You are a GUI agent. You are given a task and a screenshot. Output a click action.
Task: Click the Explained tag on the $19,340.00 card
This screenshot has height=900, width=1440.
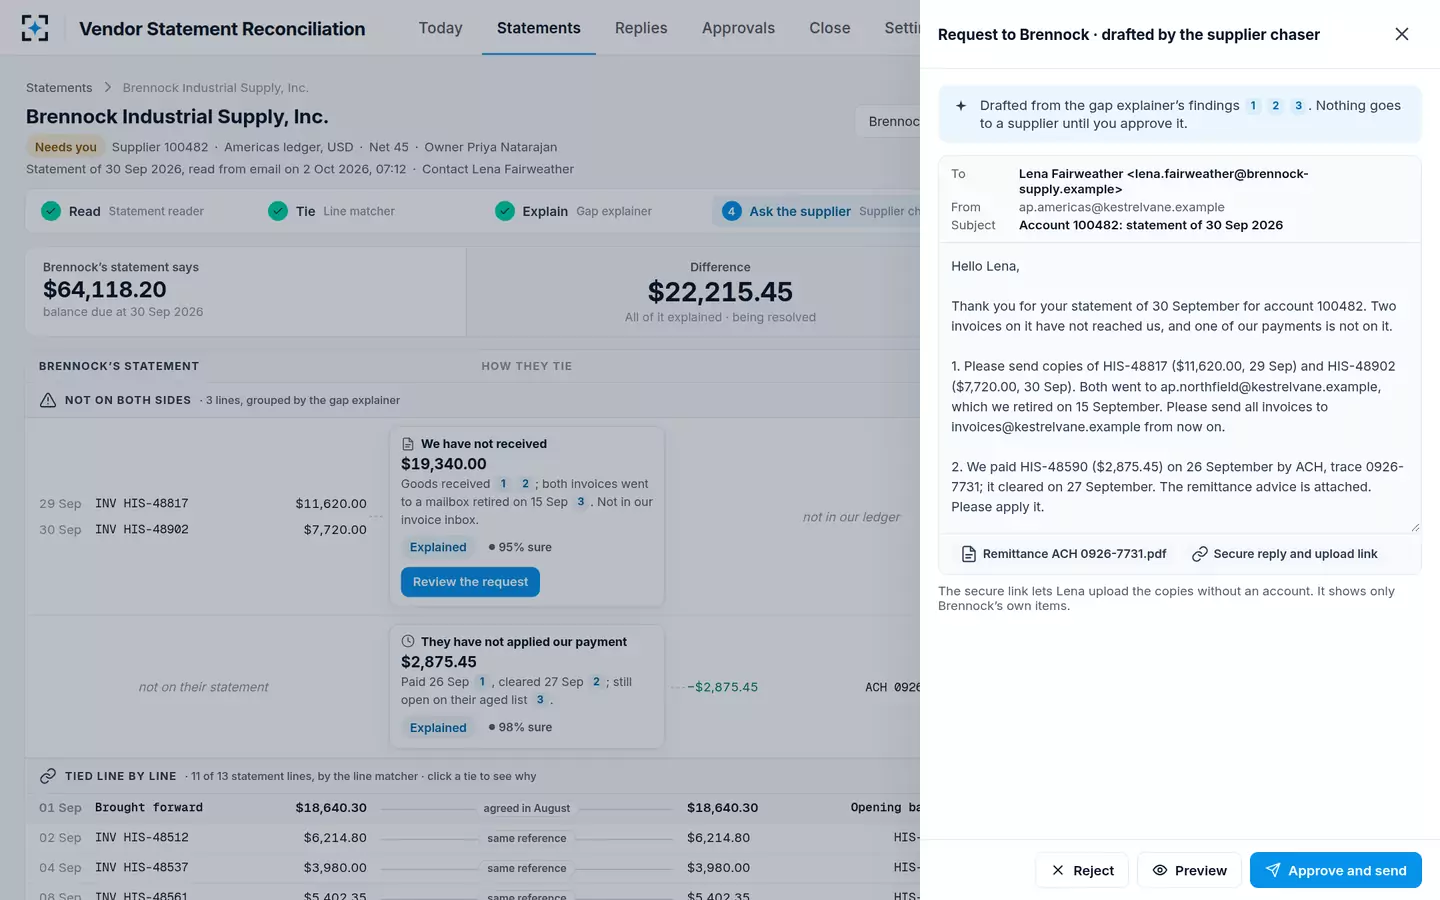click(x=438, y=547)
